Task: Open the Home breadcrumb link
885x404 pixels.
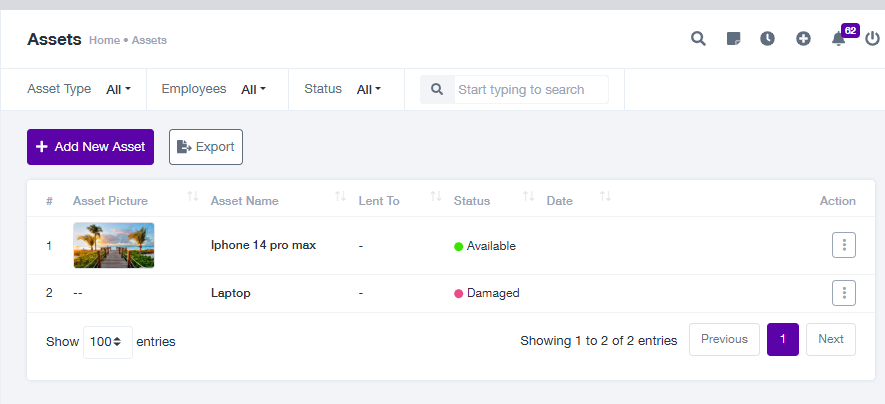Action: point(104,40)
